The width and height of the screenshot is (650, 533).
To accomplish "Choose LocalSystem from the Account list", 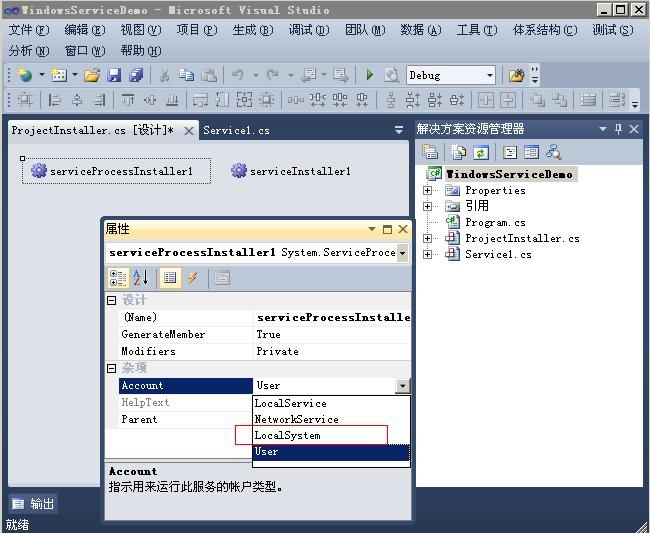I will click(287, 436).
